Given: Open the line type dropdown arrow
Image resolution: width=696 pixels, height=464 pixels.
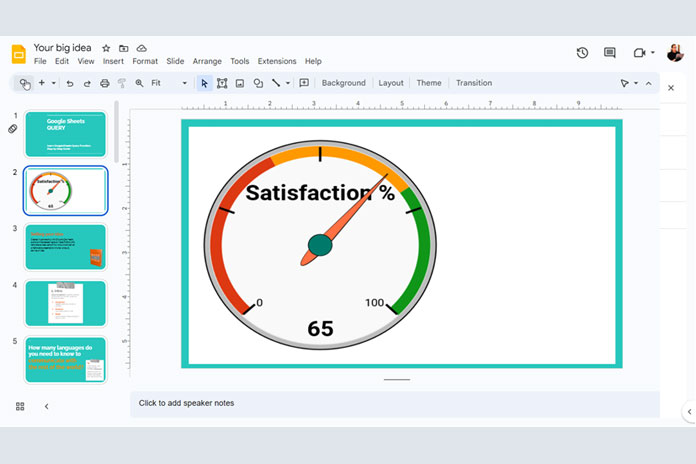Looking at the screenshot, I should point(288,83).
